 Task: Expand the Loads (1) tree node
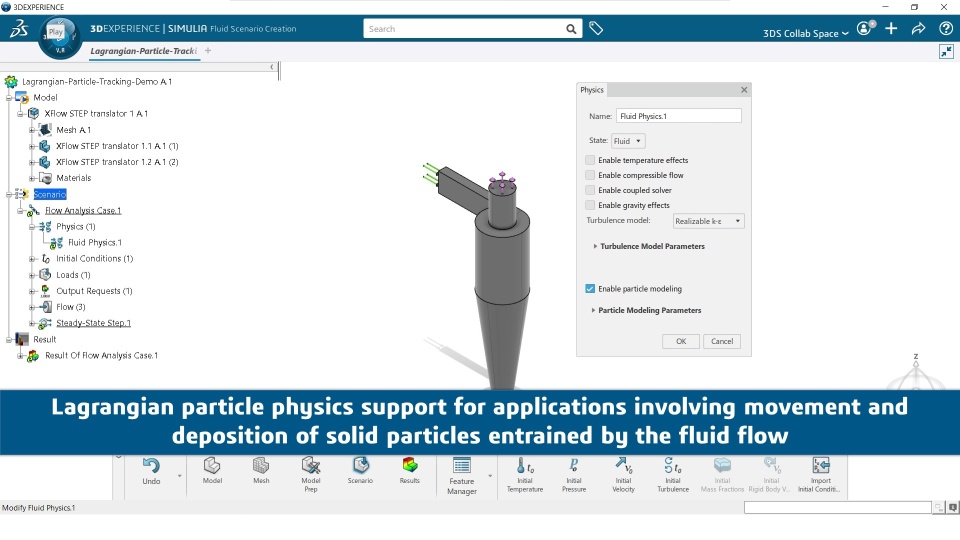(32, 275)
